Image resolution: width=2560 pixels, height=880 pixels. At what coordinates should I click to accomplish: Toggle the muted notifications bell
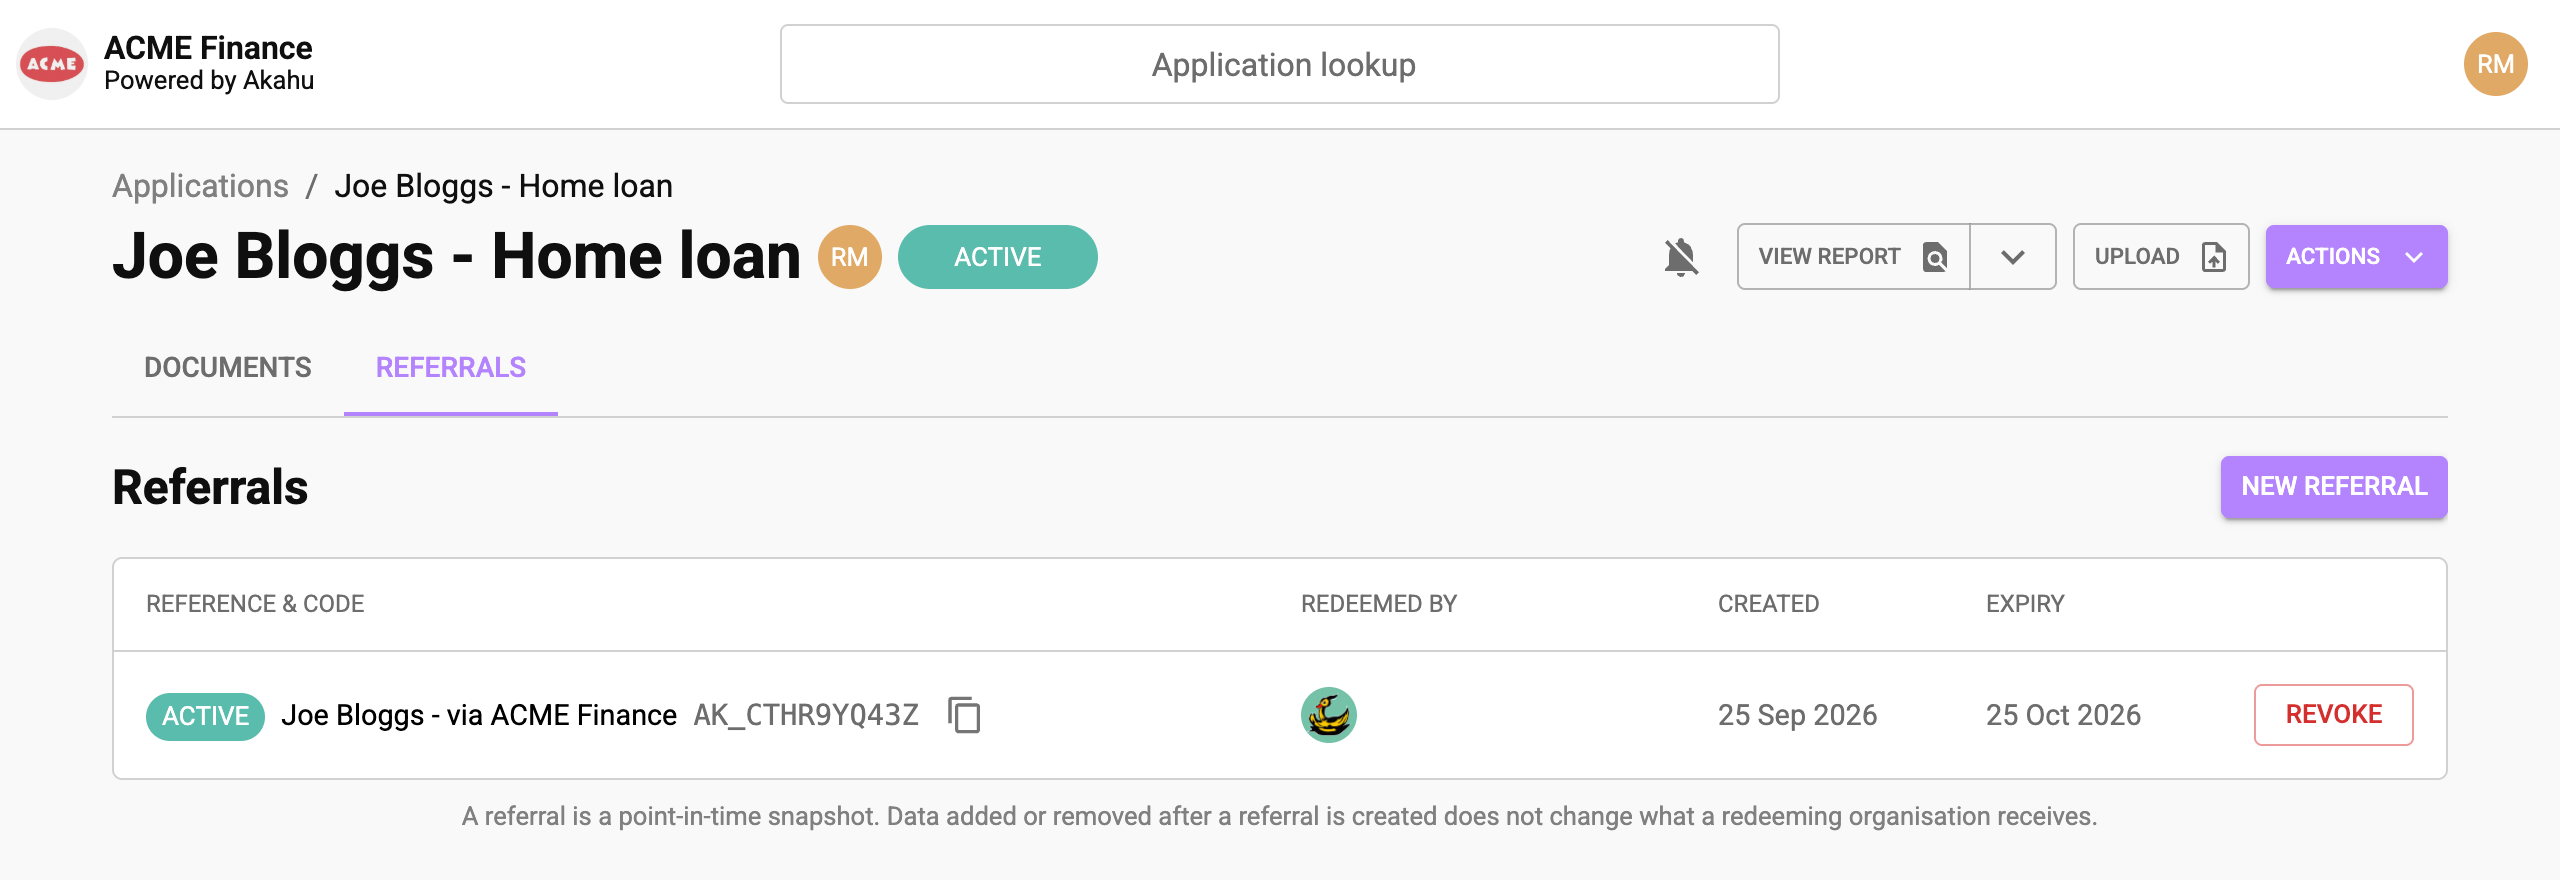[1681, 257]
